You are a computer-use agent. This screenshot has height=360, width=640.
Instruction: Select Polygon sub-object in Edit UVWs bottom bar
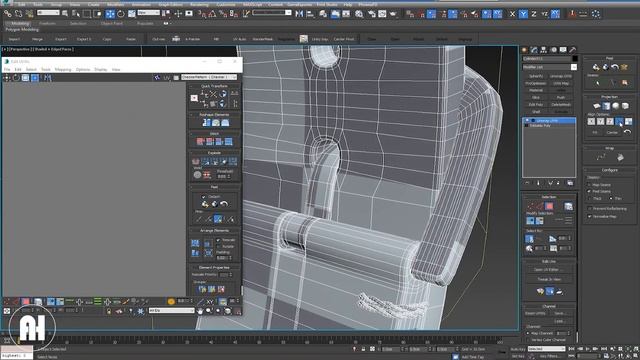(x=26, y=302)
